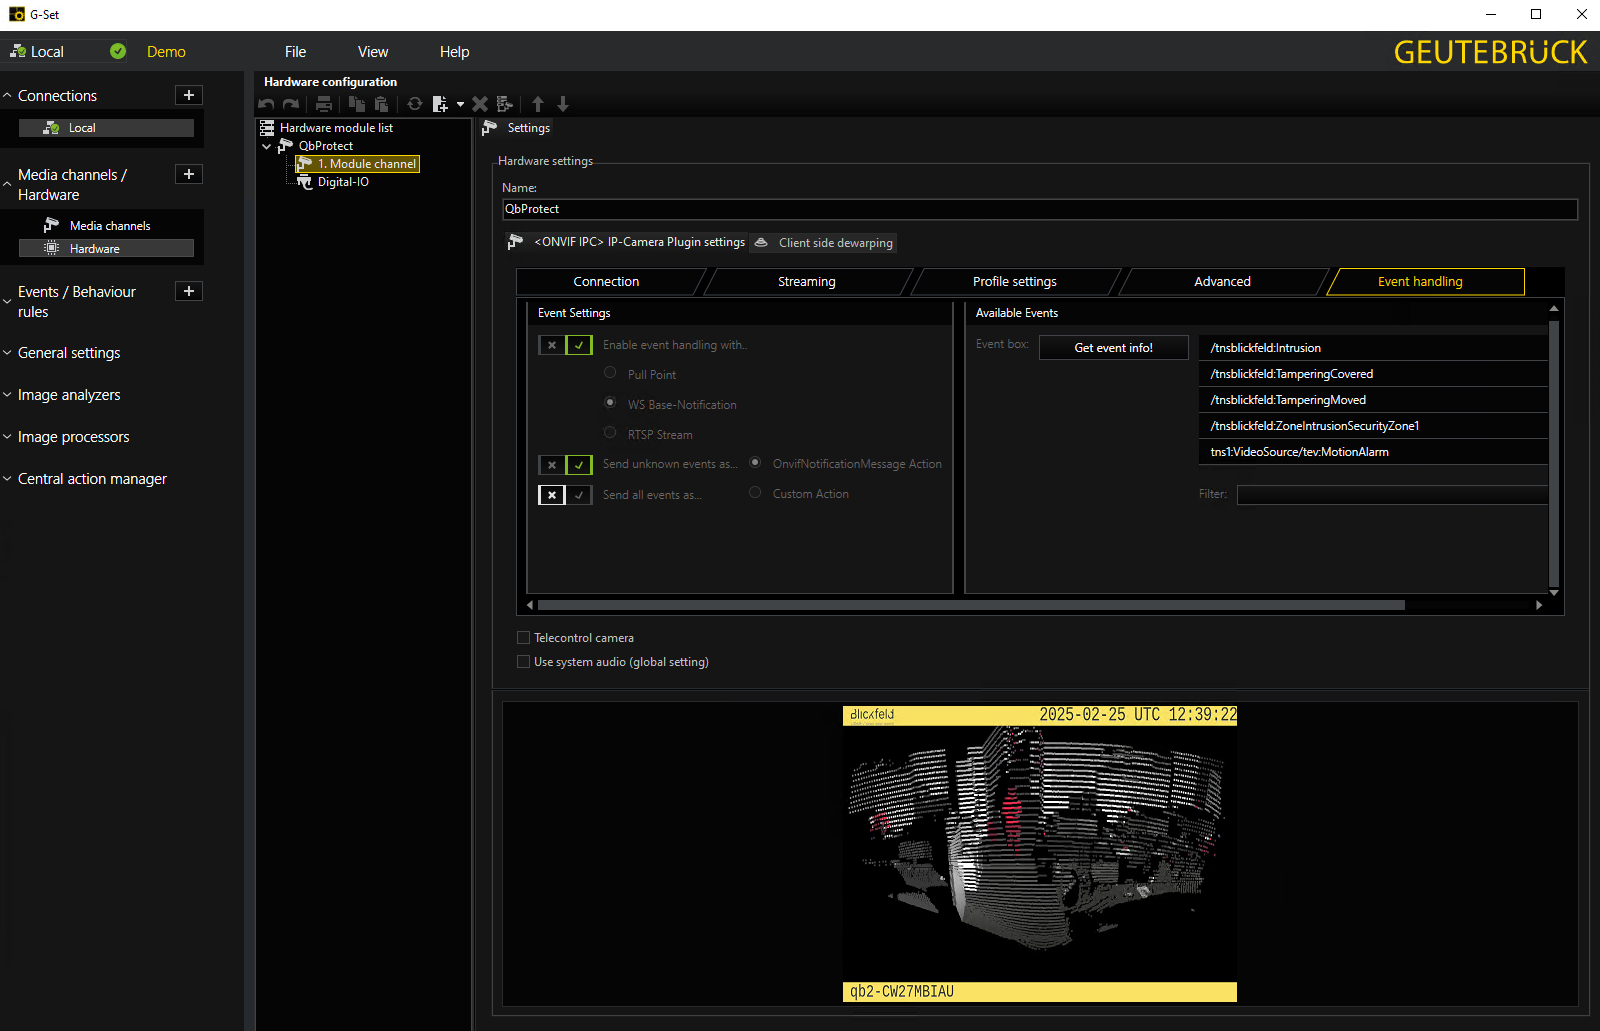Switch to the Streaming tab
The height and width of the screenshot is (1031, 1600).
806,282
